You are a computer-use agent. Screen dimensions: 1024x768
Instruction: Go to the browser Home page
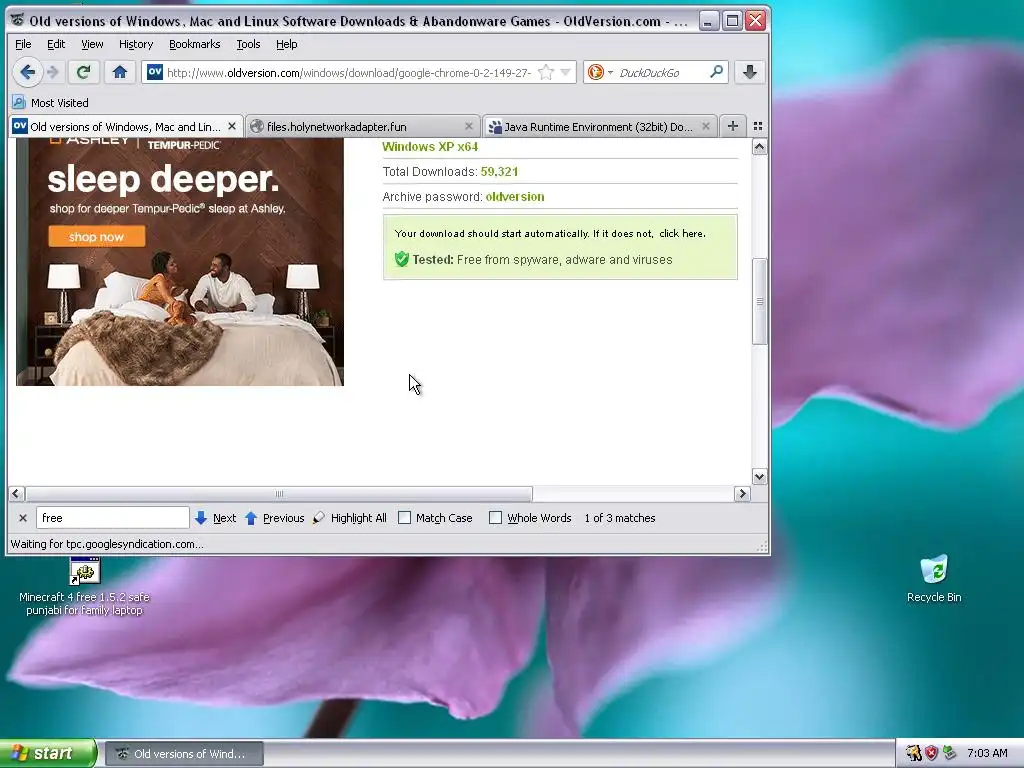(120, 72)
